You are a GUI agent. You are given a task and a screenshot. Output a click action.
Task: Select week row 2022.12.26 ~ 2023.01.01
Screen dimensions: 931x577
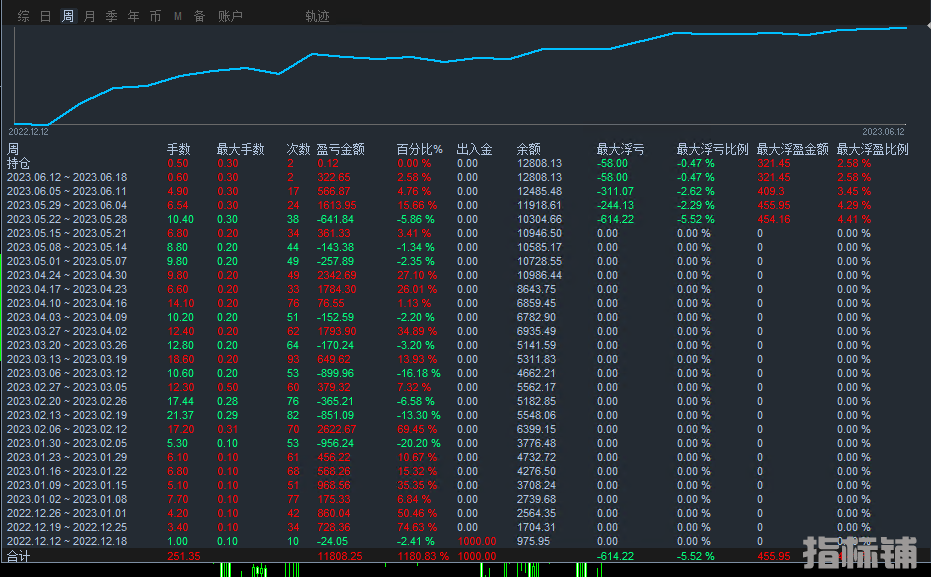click(67, 513)
